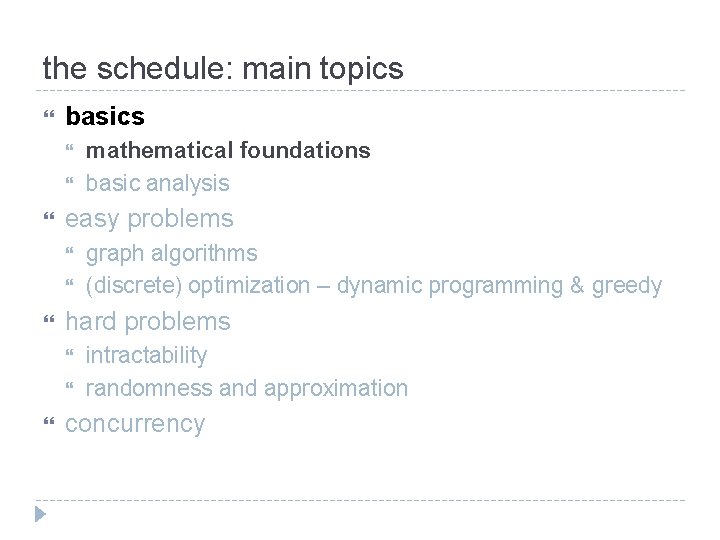Click the 'basic analysis' sub-item
Screen dimensions: 720x540
(x=158, y=184)
